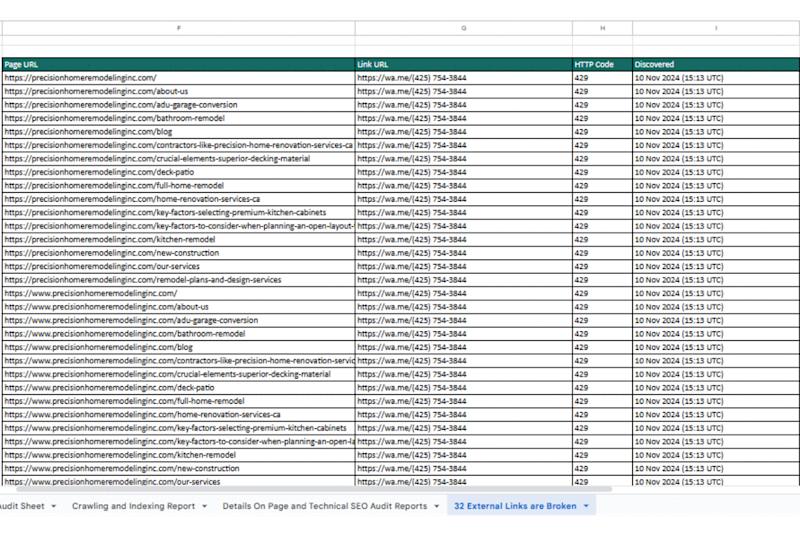Select remodel-plans-and-design-services page URL cell

tap(179, 280)
